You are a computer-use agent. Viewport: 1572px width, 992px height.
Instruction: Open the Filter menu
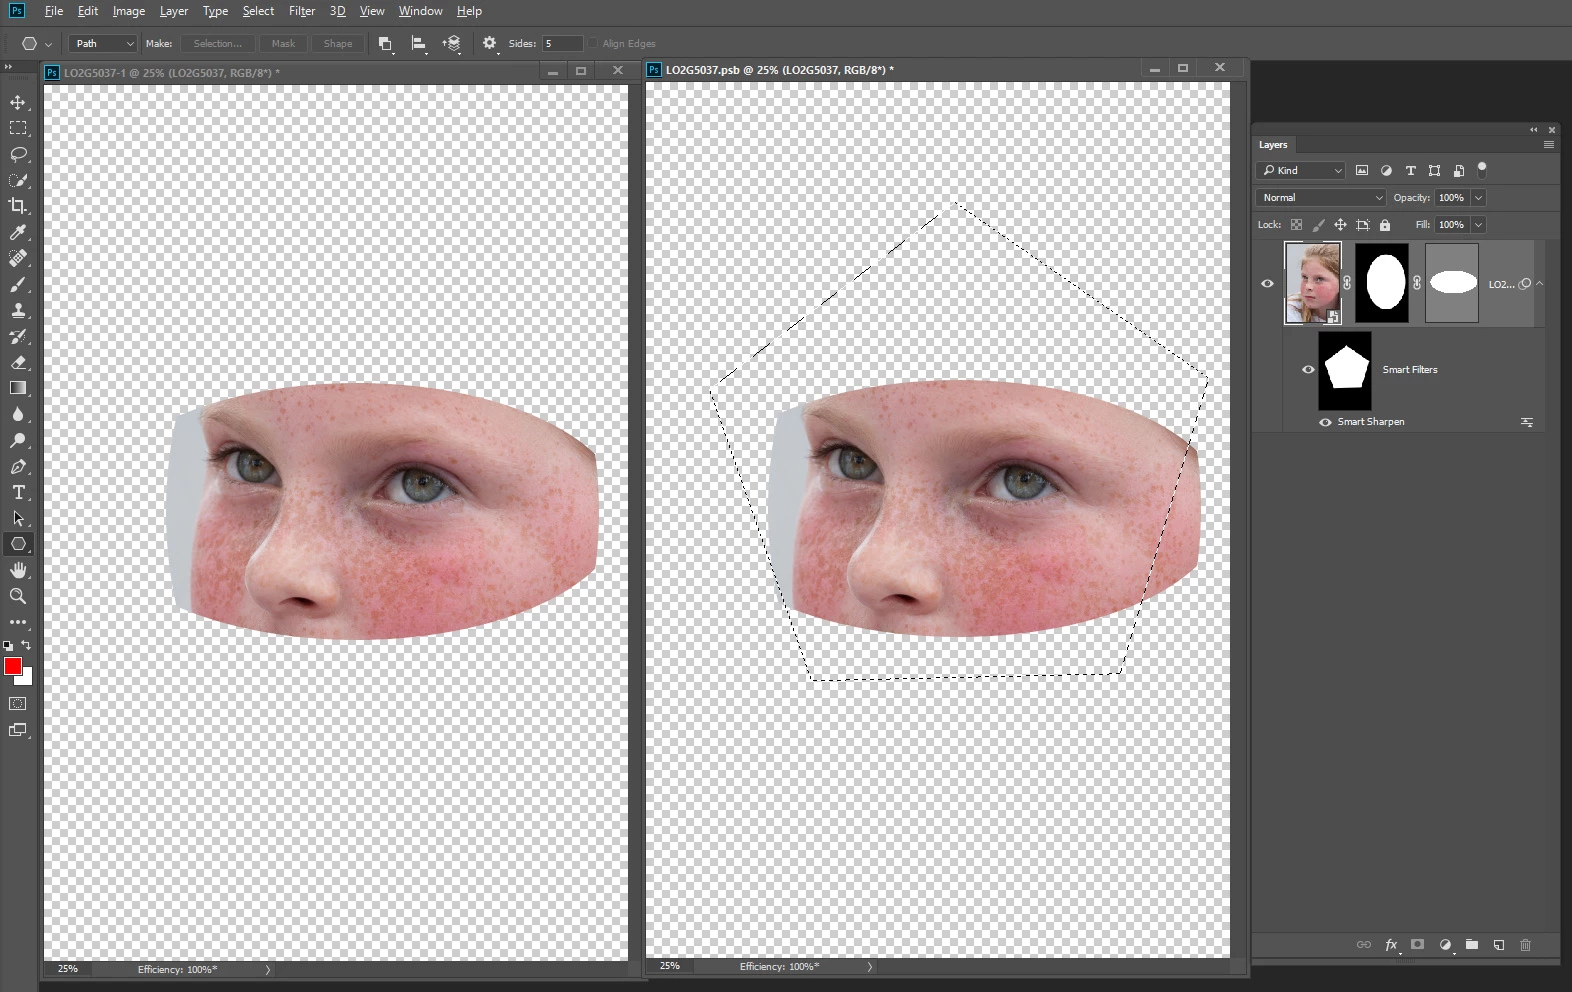302,11
